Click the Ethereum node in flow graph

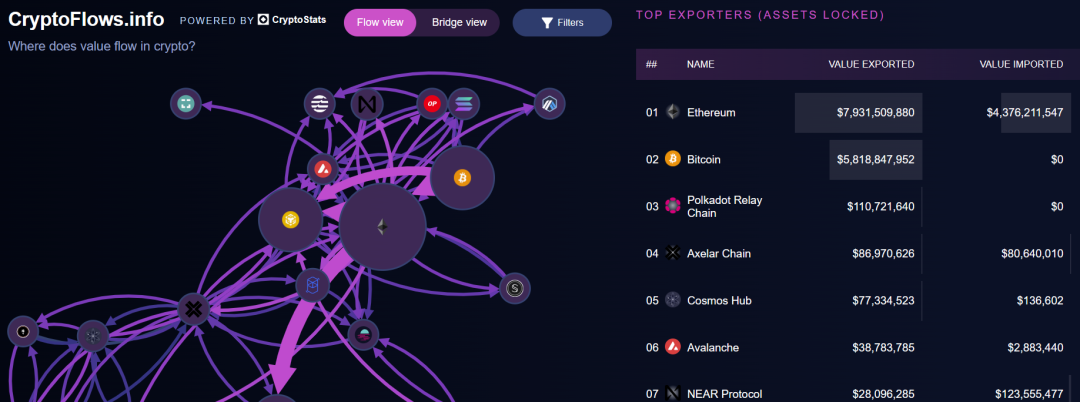click(382, 227)
